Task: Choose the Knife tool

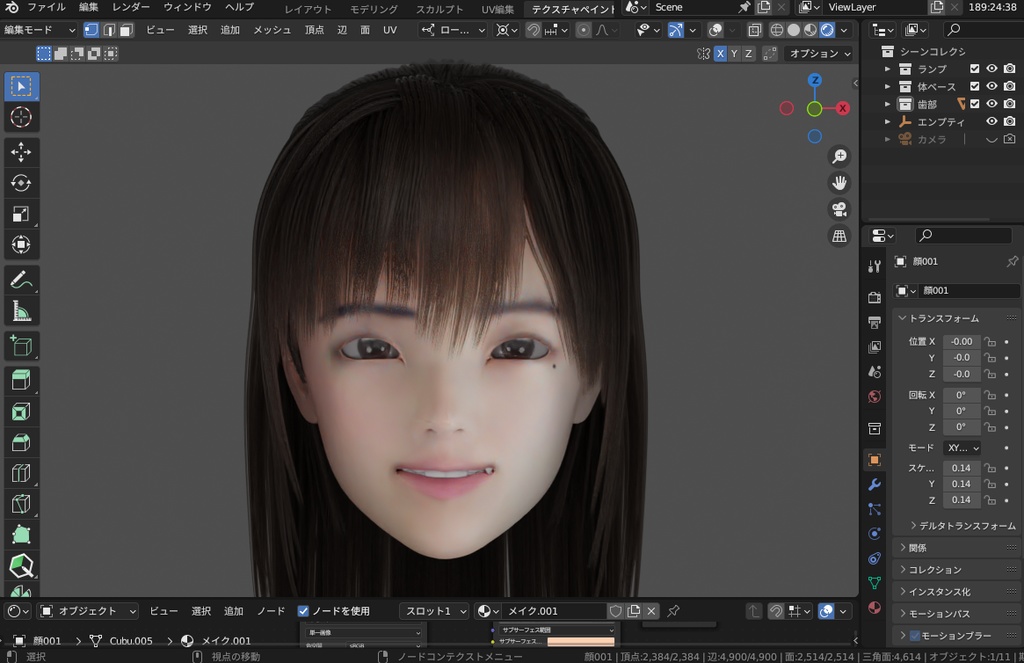Action: [x=22, y=504]
